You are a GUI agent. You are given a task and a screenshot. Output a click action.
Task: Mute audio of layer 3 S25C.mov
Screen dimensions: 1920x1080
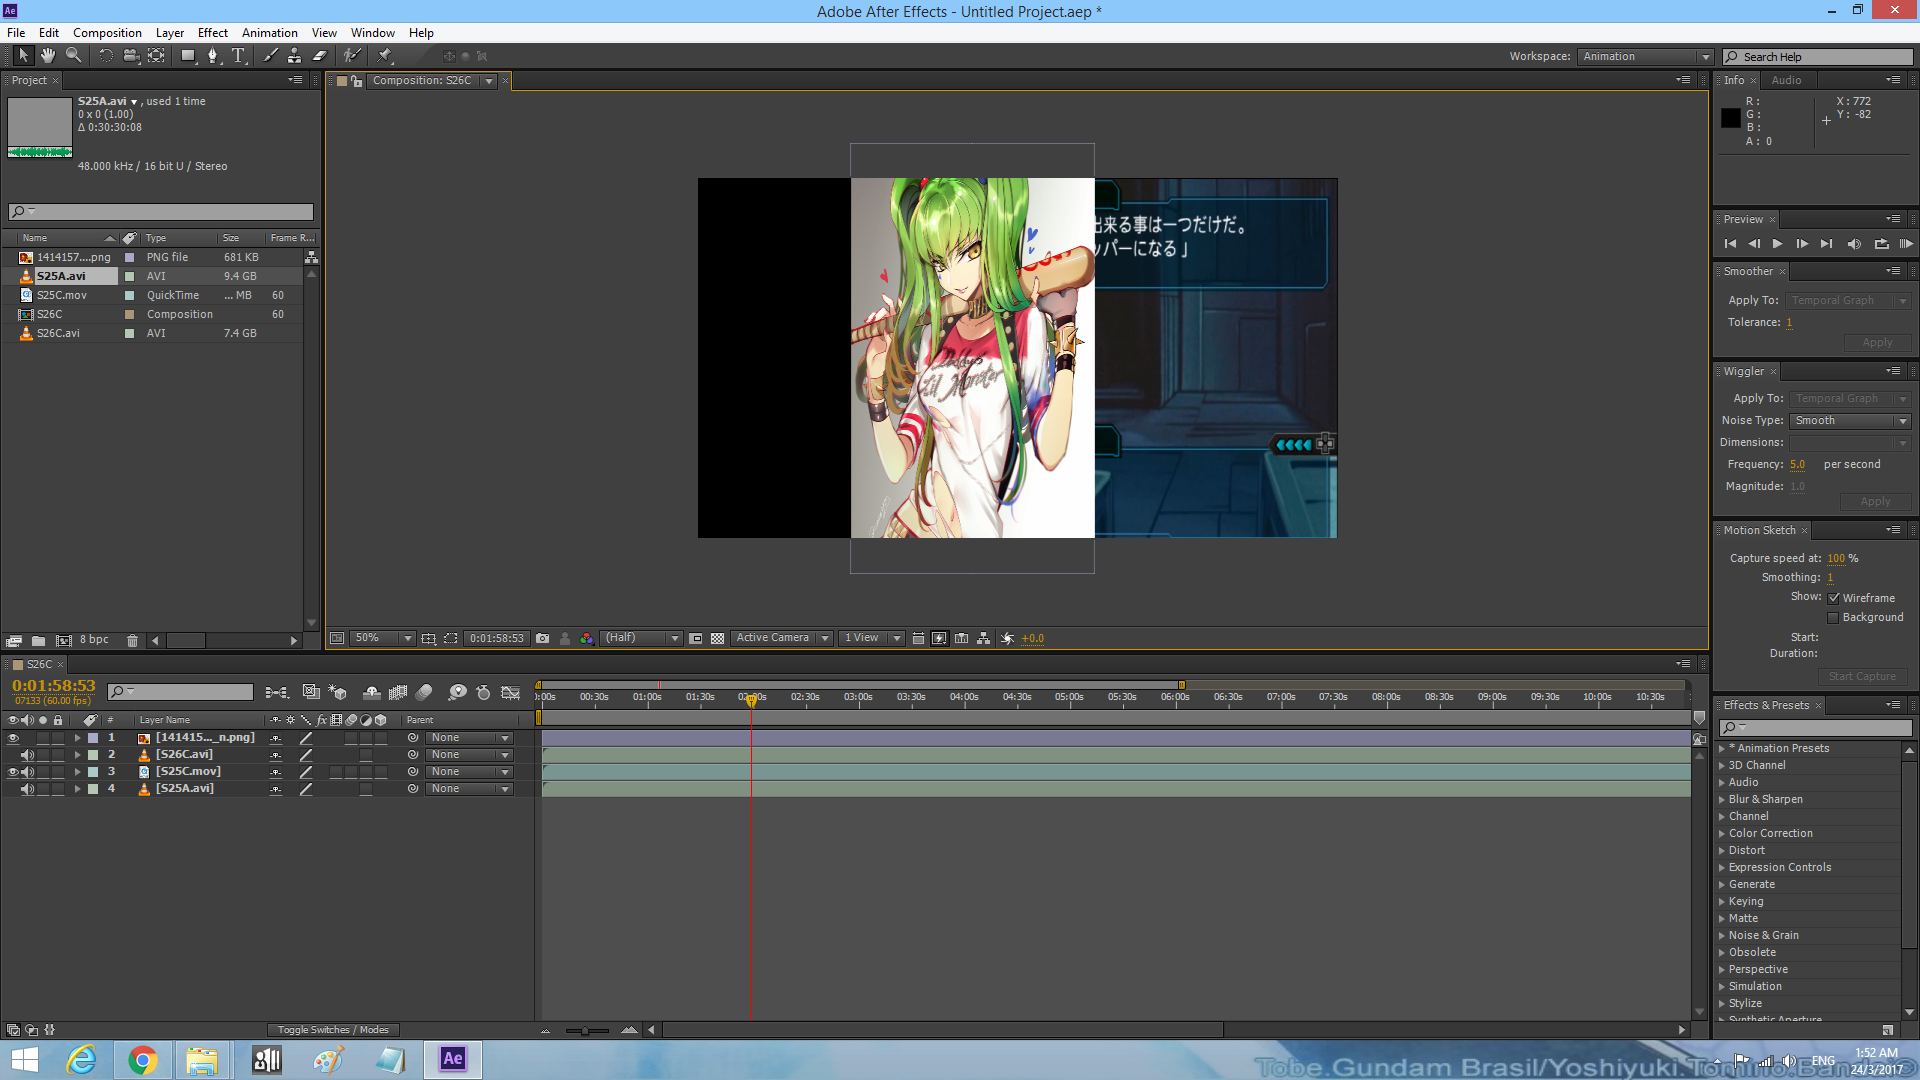point(28,772)
